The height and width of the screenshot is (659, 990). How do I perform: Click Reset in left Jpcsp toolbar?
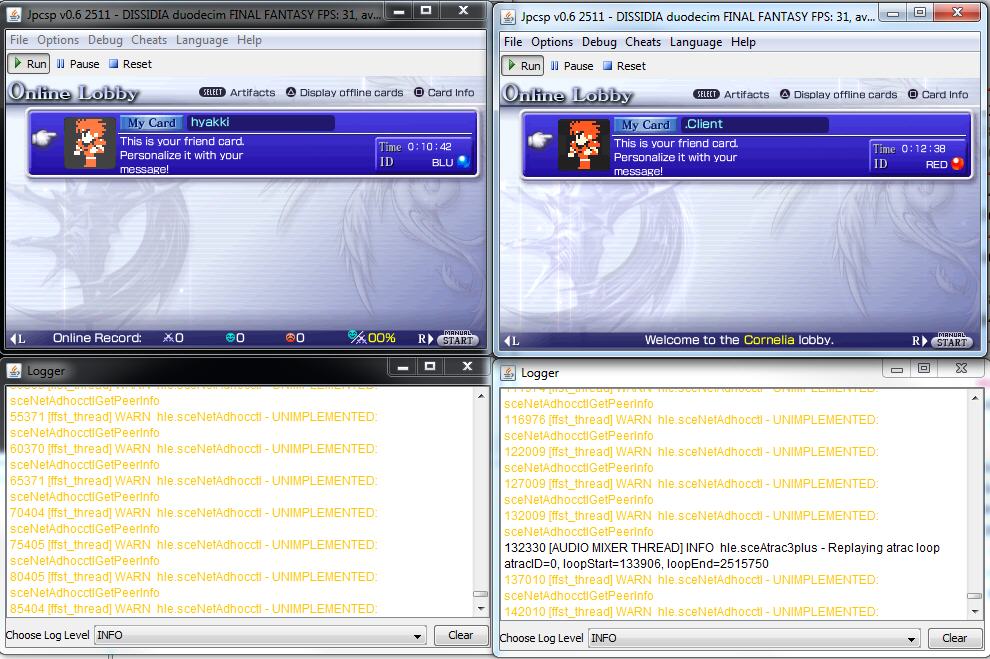click(130, 64)
